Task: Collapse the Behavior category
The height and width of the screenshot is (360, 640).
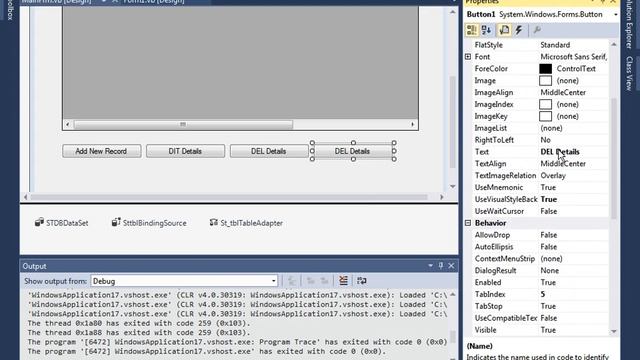Action: 468,223
